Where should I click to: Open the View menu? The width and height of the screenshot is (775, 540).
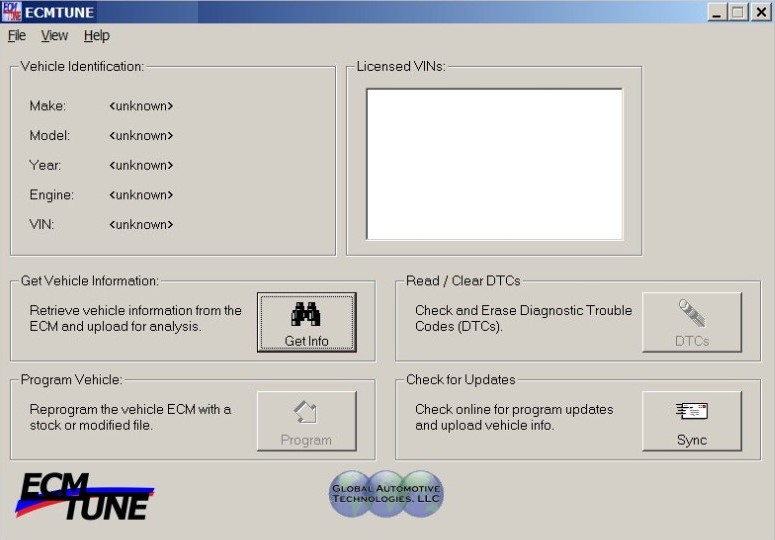54,36
